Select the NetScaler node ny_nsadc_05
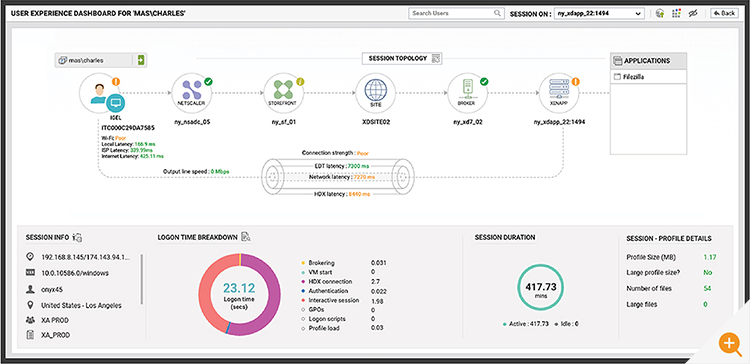 pos(191,92)
